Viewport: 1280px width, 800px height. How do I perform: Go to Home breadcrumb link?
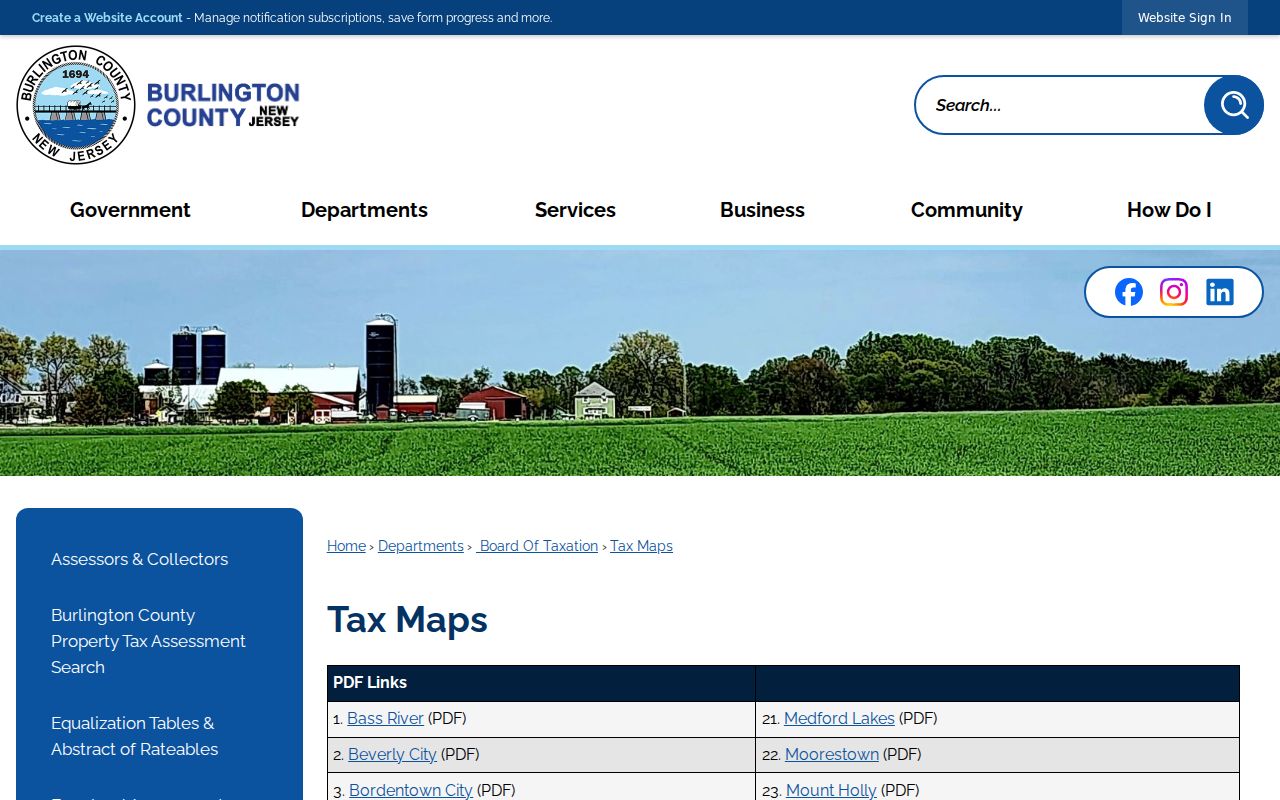click(x=346, y=546)
